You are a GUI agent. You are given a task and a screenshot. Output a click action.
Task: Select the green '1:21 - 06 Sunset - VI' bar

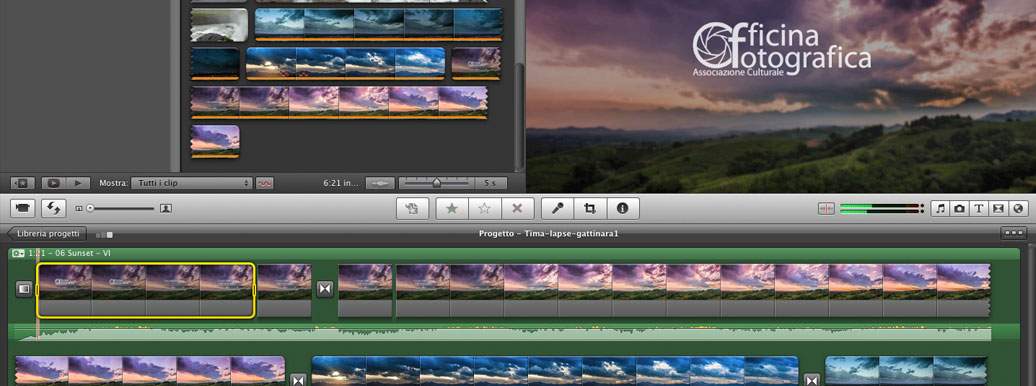[x=514, y=253]
